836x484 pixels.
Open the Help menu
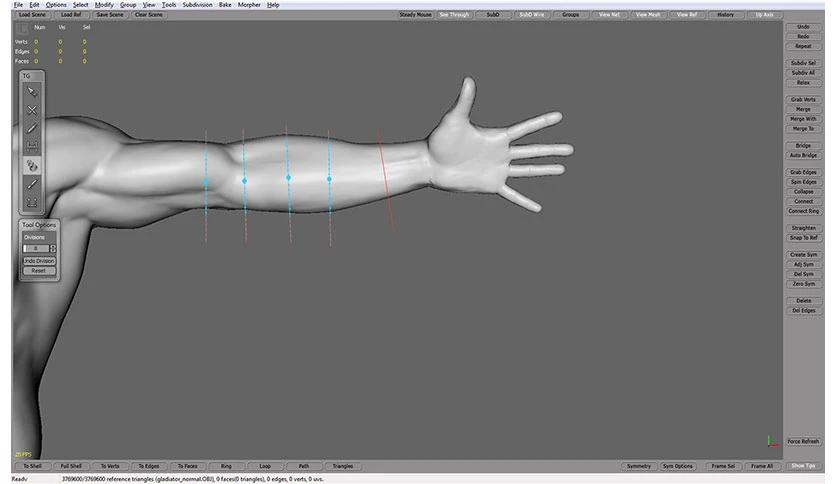pos(273,5)
